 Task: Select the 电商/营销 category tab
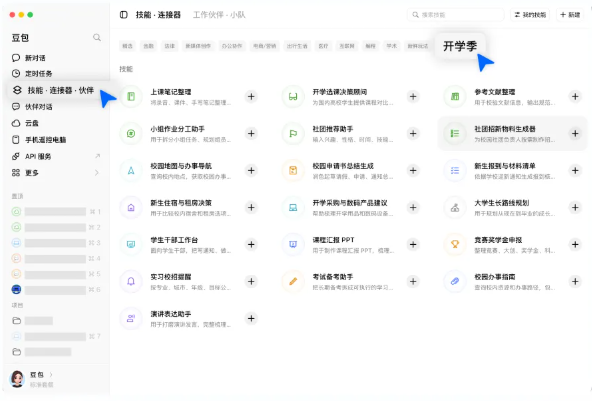pos(264,46)
